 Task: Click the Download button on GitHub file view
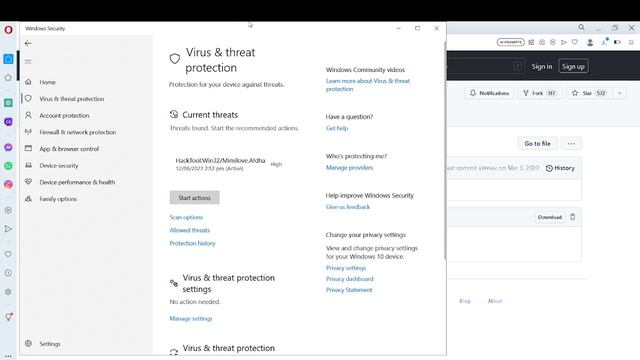(x=549, y=217)
